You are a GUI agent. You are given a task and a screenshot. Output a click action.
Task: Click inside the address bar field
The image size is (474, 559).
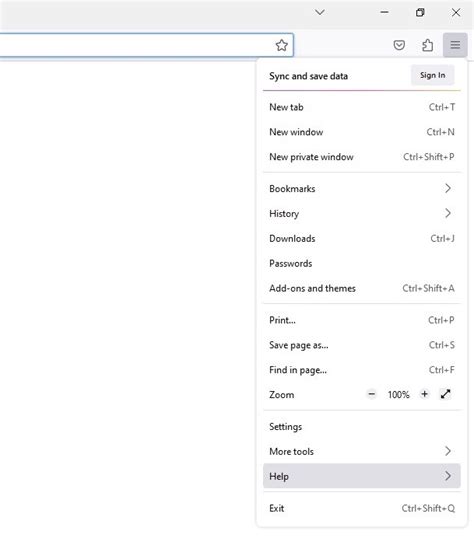(x=135, y=45)
